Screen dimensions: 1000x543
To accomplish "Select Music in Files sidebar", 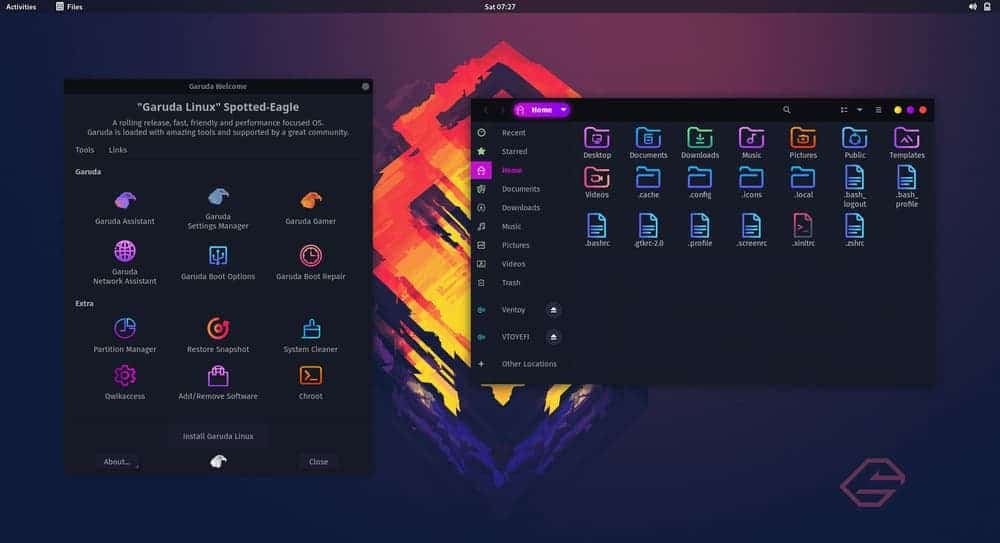I will pyautogui.click(x=520, y=227).
